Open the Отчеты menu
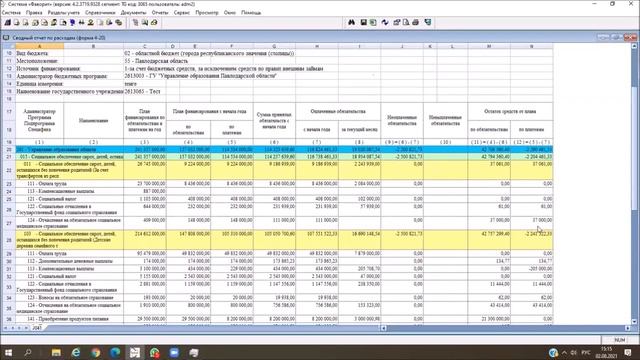The width and height of the screenshot is (640, 360). coord(160,13)
